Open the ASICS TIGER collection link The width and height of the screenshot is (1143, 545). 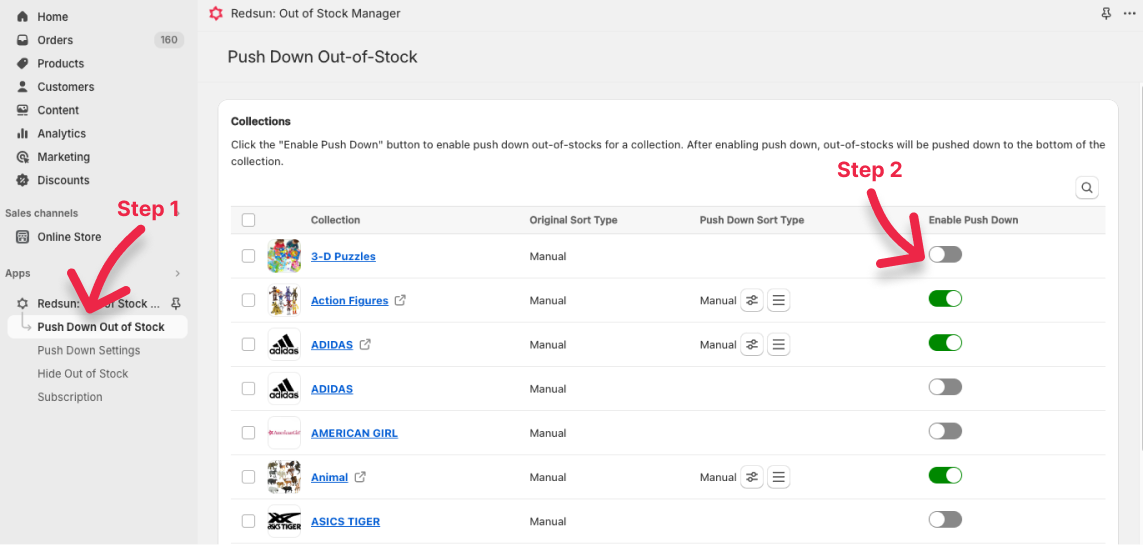pos(346,522)
